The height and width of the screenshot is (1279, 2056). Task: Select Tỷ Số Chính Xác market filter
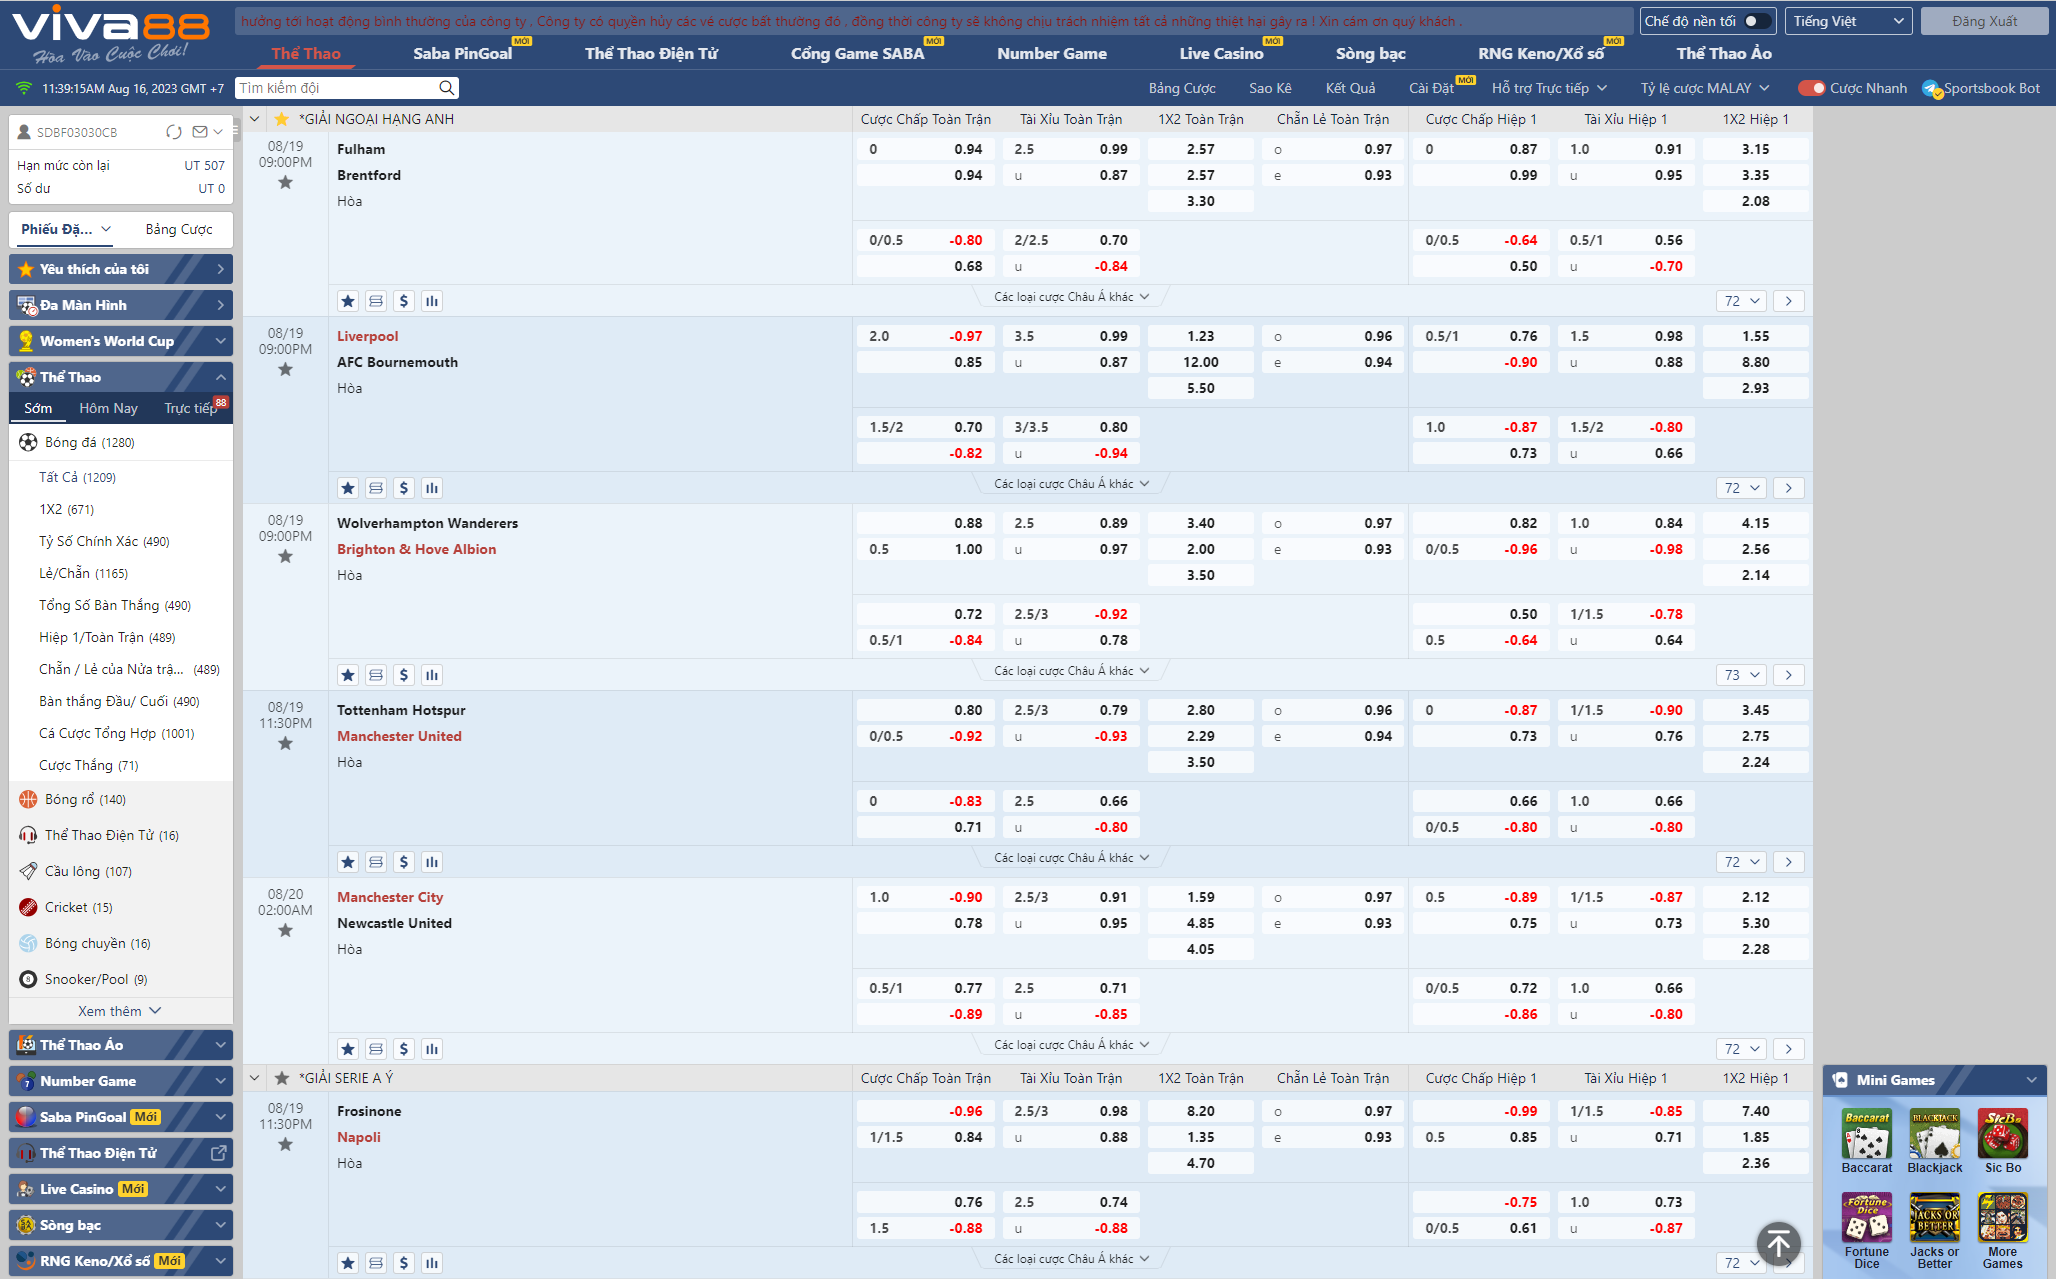tap(104, 541)
